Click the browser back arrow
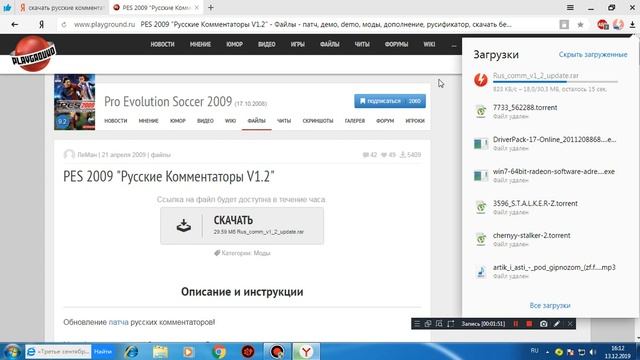The height and width of the screenshot is (360, 640). [x=15, y=24]
